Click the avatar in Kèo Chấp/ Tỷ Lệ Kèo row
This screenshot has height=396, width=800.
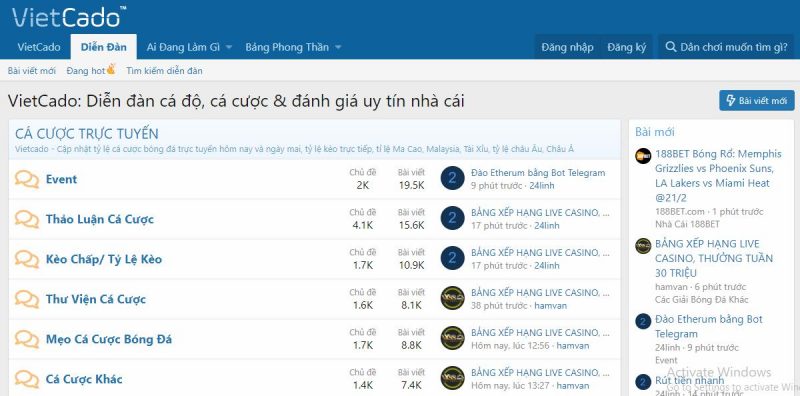coord(453,258)
